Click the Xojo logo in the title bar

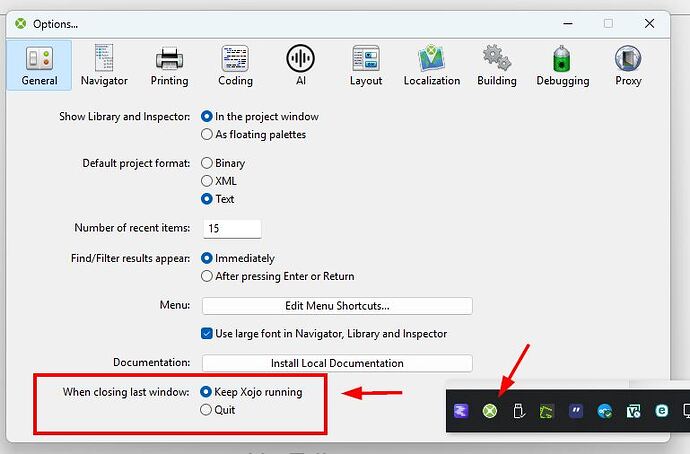20,23
